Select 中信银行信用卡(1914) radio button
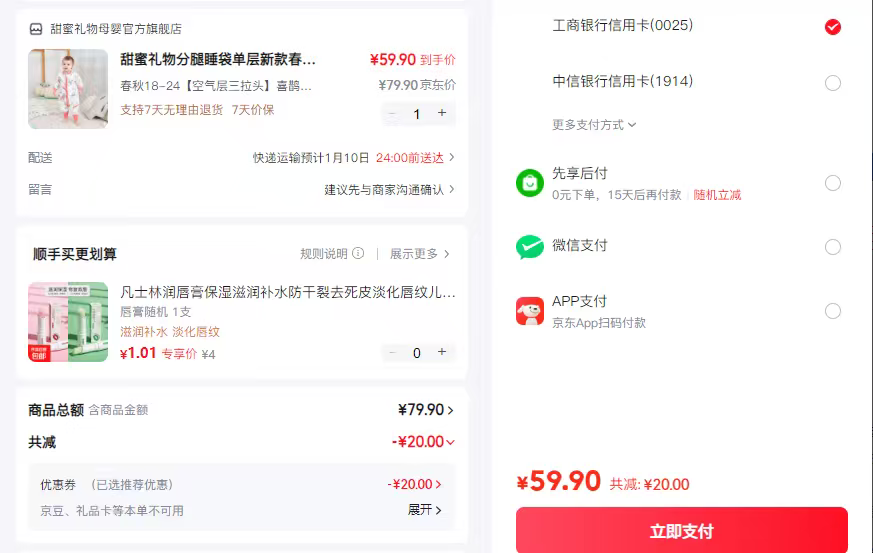 (x=832, y=83)
